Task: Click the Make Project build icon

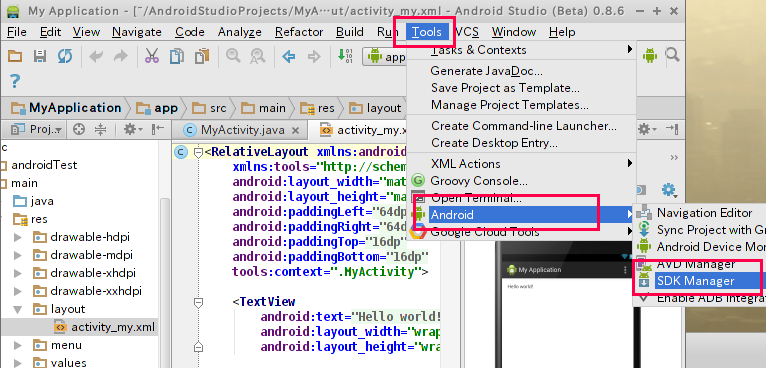Action: pos(345,56)
